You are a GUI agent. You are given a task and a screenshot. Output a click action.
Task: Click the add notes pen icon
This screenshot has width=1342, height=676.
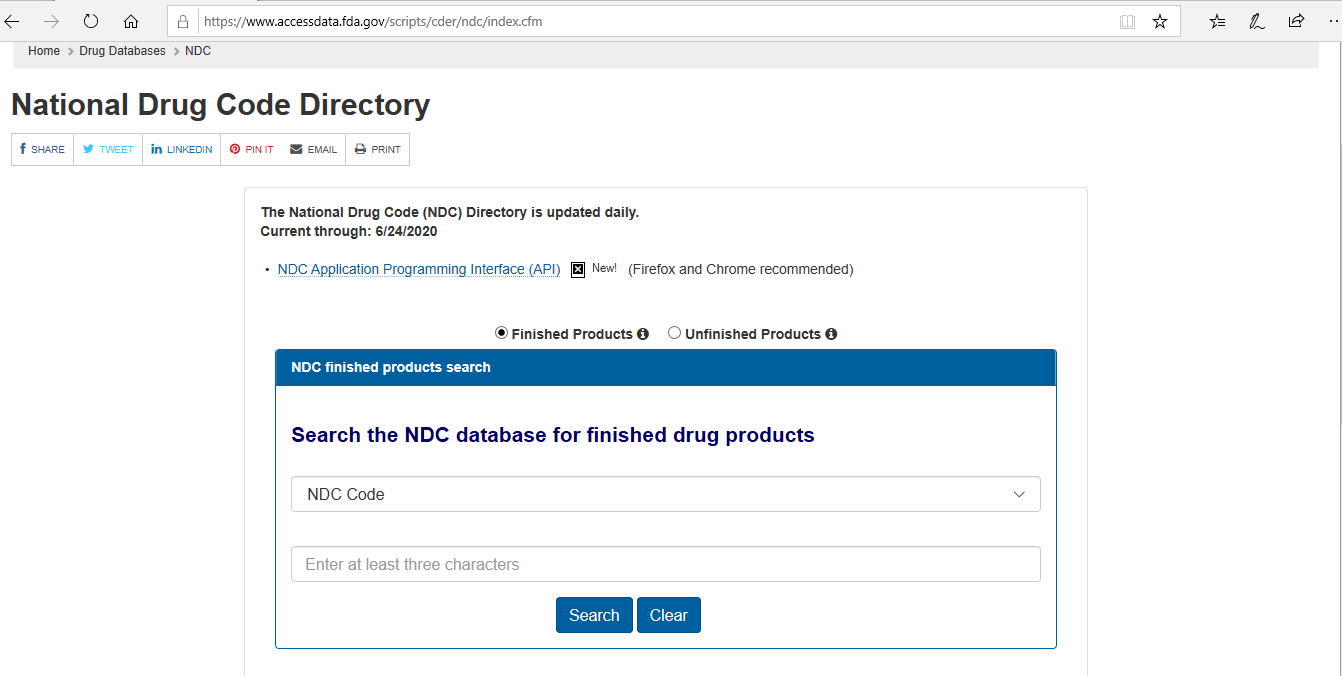click(1257, 21)
